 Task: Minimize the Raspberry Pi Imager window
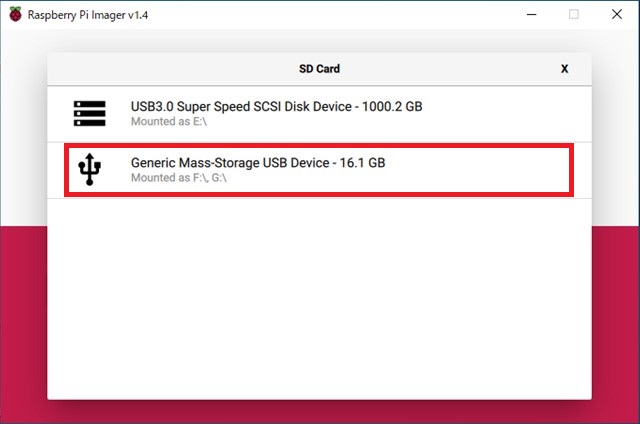pyautogui.click(x=531, y=14)
